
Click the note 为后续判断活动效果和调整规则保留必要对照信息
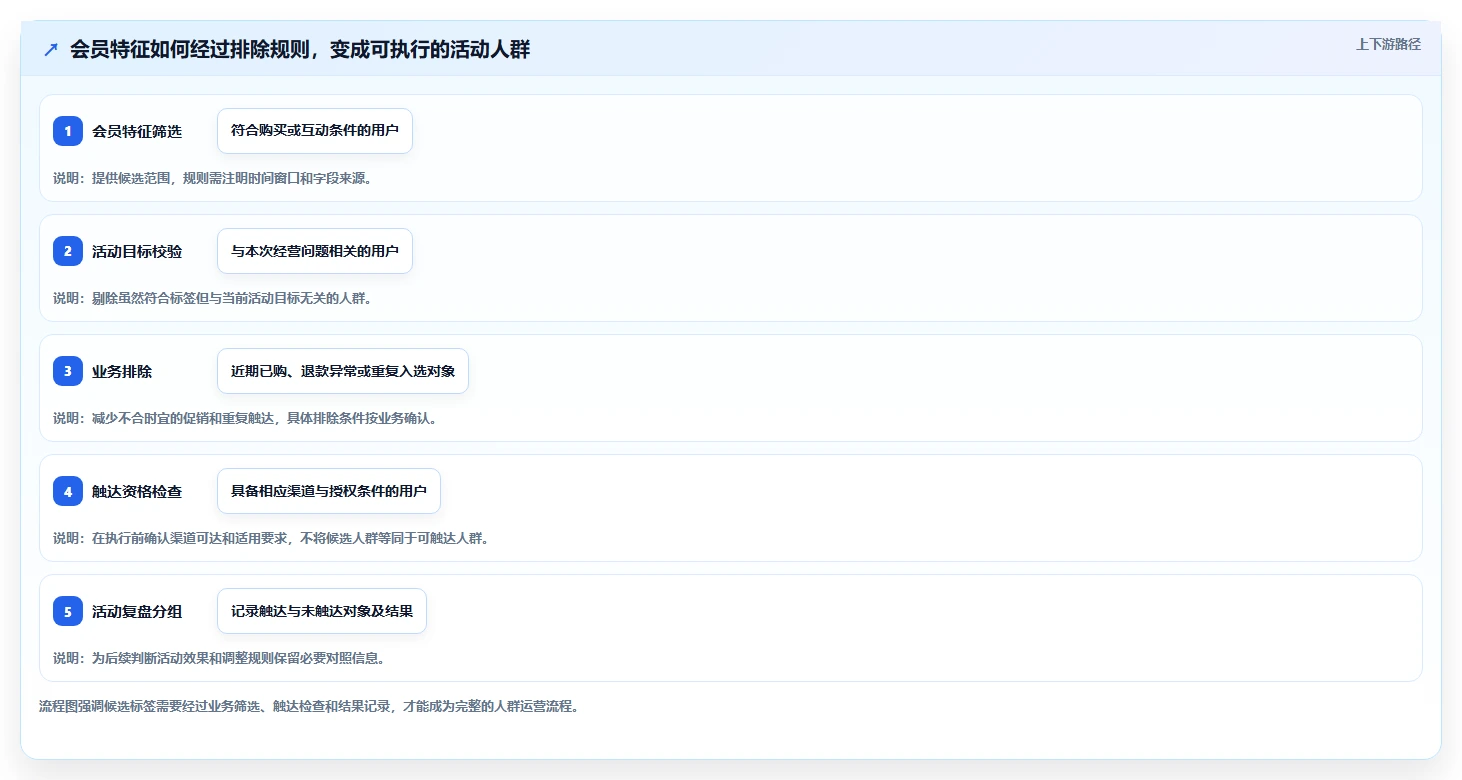[x=219, y=658]
